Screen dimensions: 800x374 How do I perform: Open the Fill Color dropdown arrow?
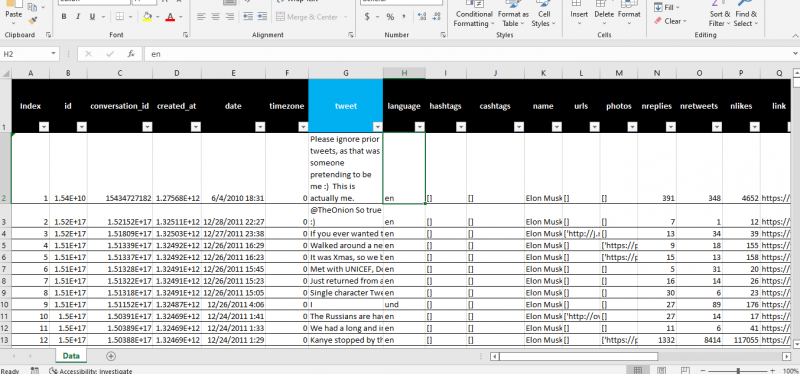pos(157,17)
